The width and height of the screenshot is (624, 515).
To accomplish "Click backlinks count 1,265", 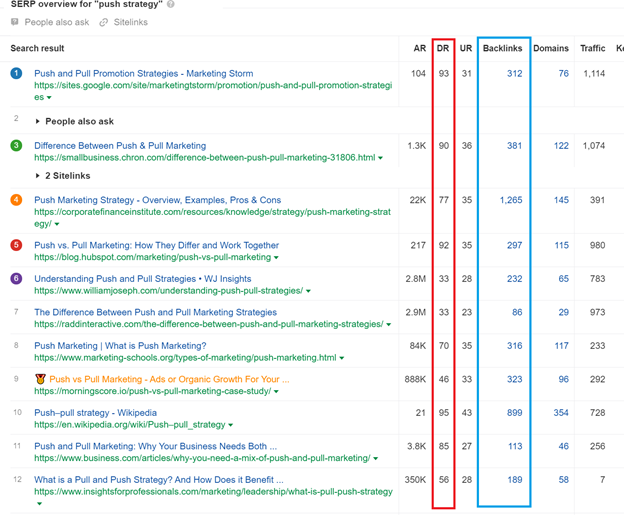I will [x=511, y=200].
